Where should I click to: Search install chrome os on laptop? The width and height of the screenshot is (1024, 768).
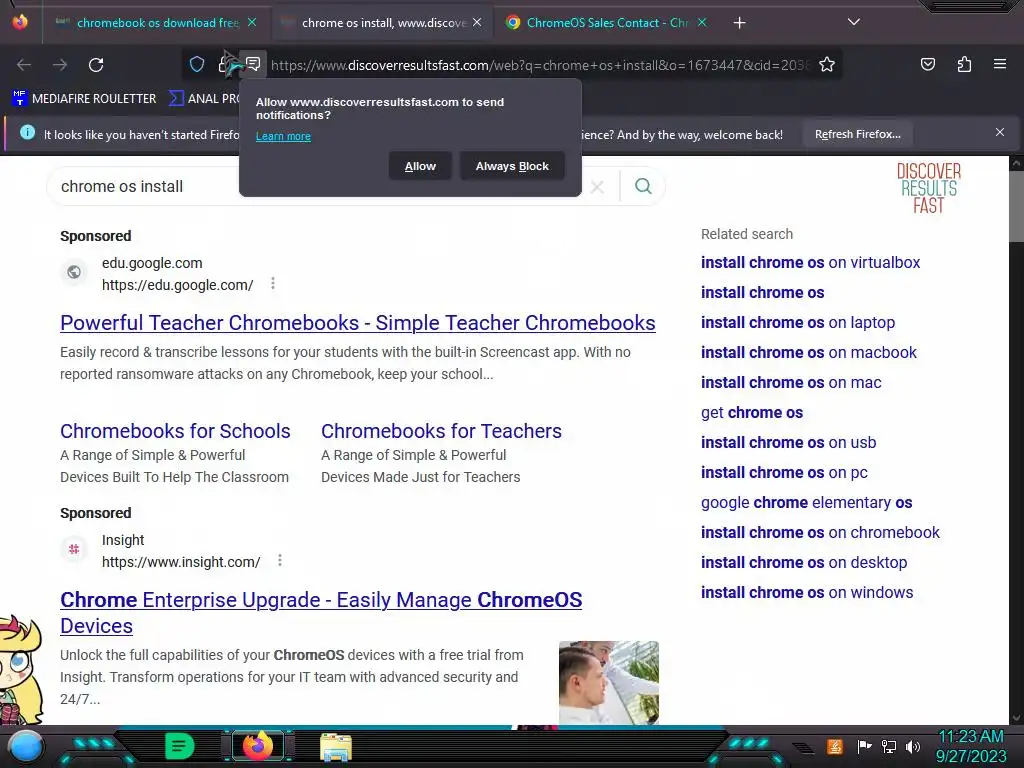[x=798, y=323]
